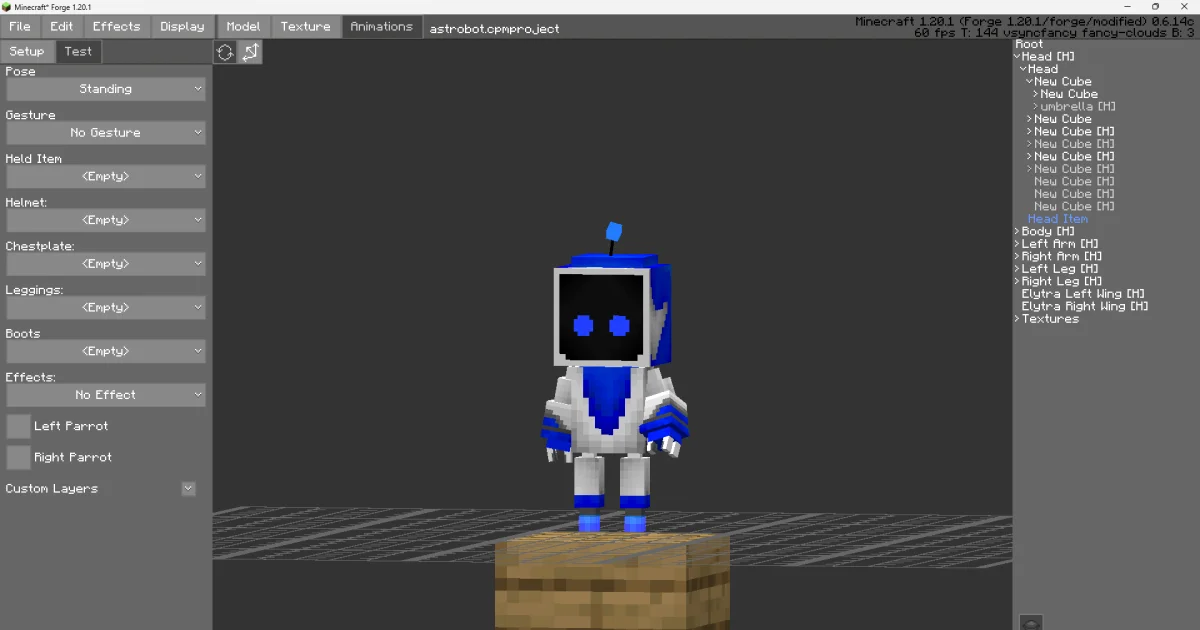Switch to the Model tab

(242, 26)
